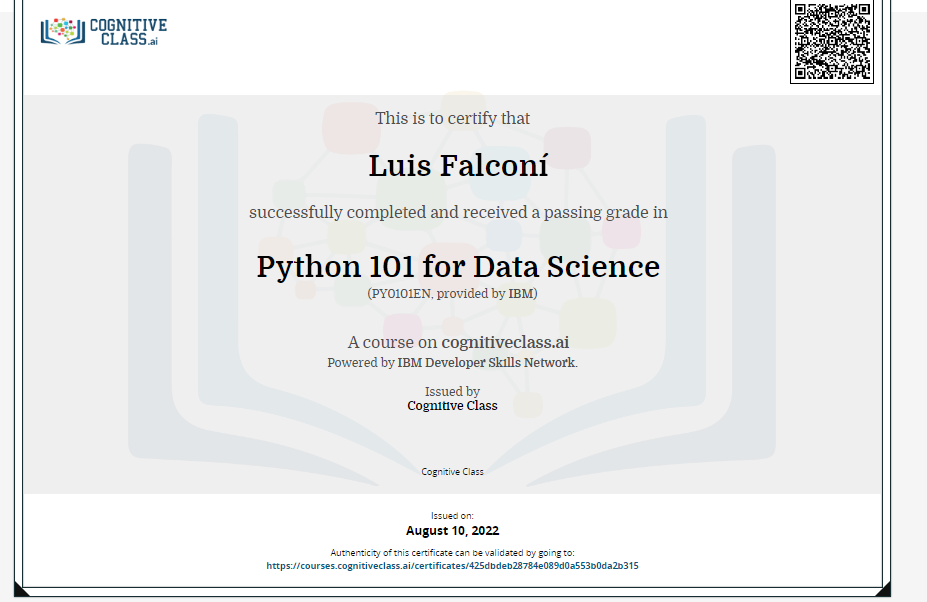Click the Cognitive Class logo
The image size is (927, 602).
pos(104,31)
